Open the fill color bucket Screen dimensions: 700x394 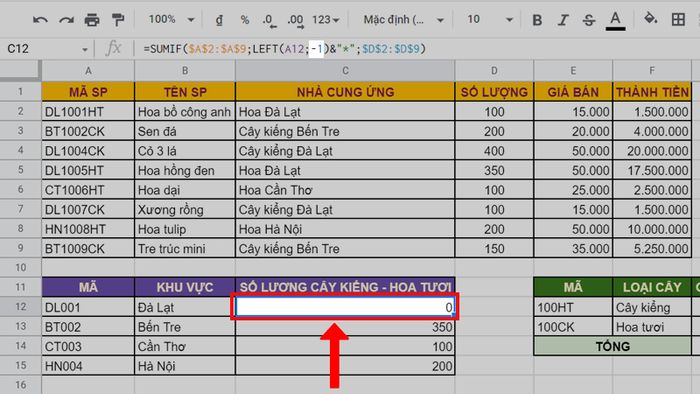(650, 19)
